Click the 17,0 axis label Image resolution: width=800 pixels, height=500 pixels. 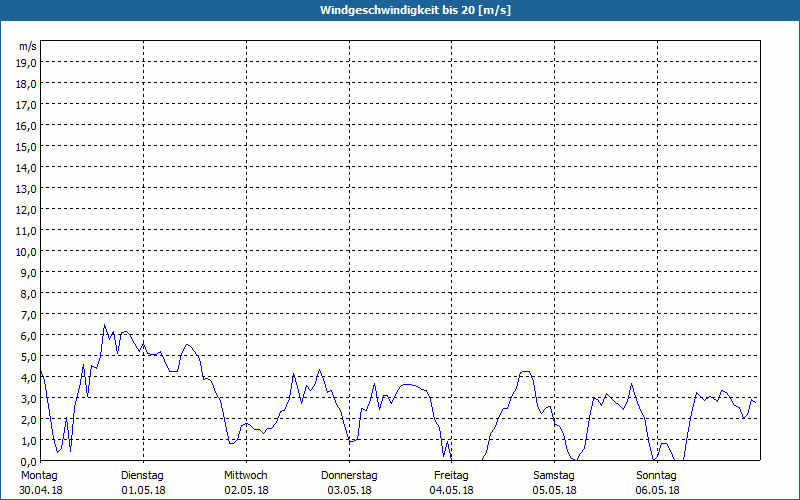27,105
